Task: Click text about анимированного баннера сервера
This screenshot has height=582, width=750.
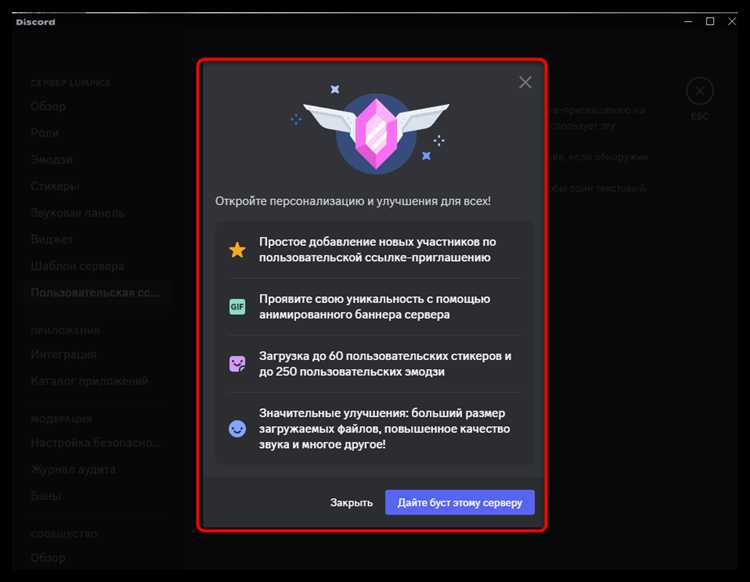Action: tap(375, 307)
